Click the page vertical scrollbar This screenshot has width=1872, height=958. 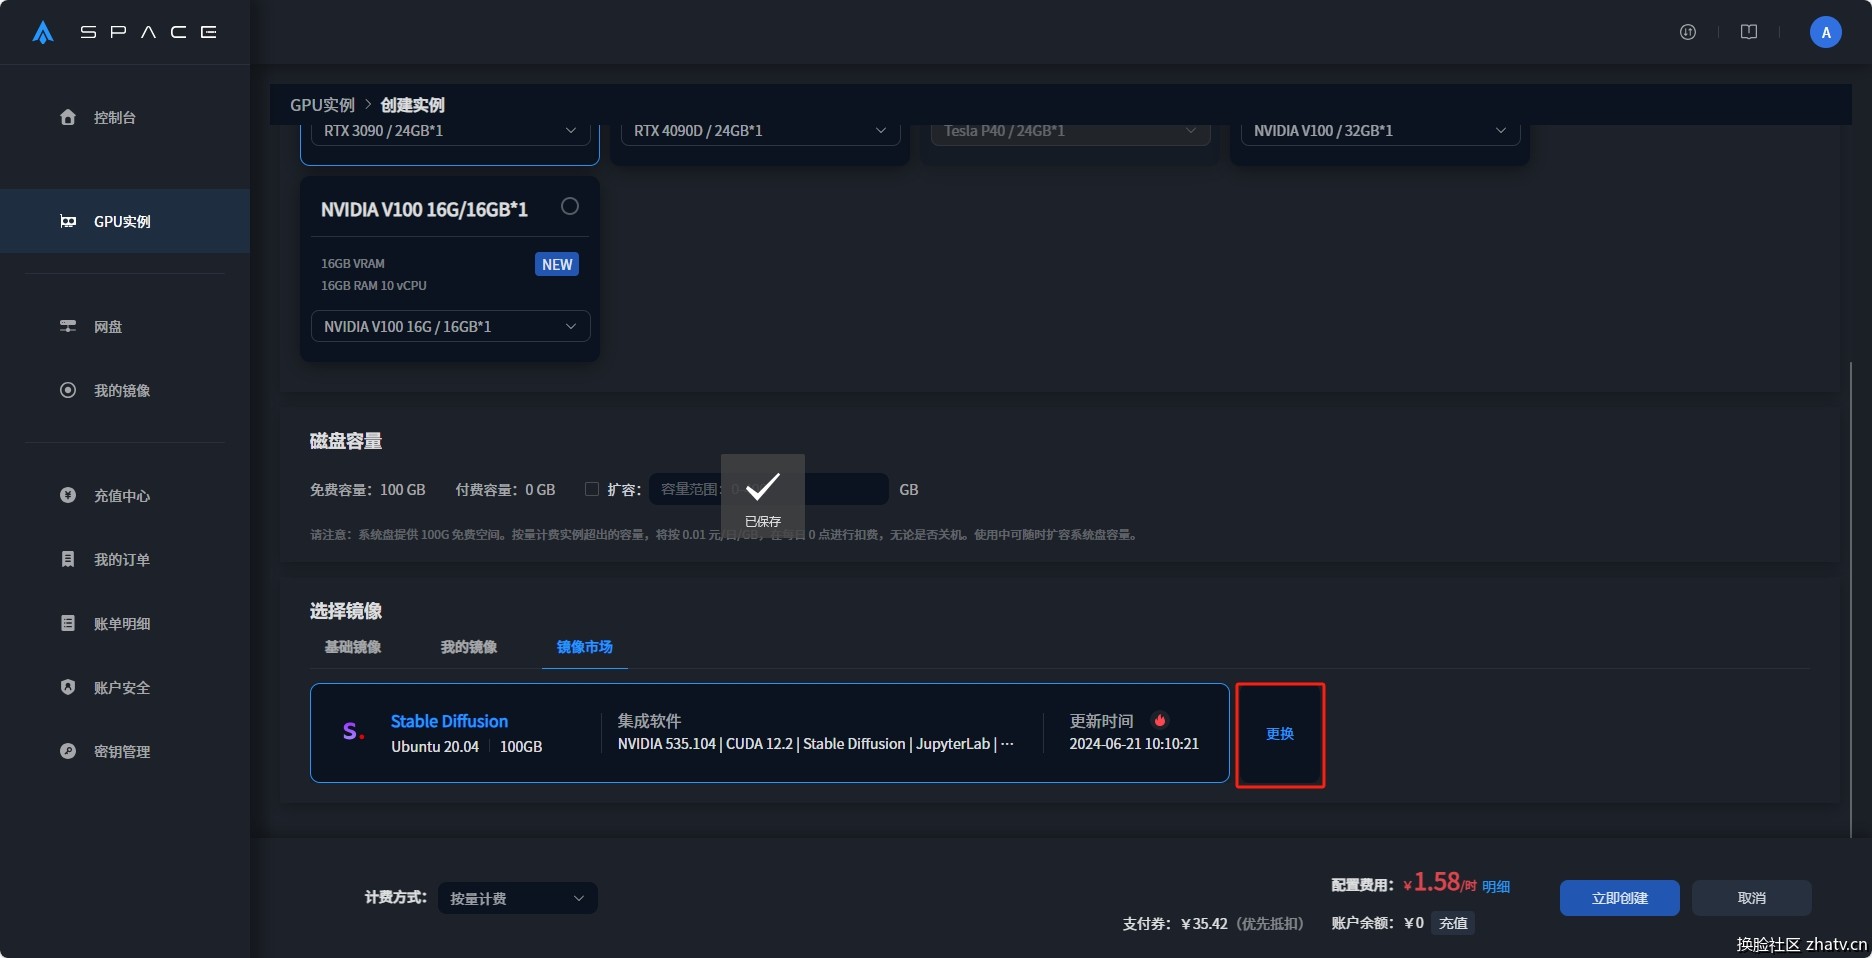coord(1851,600)
